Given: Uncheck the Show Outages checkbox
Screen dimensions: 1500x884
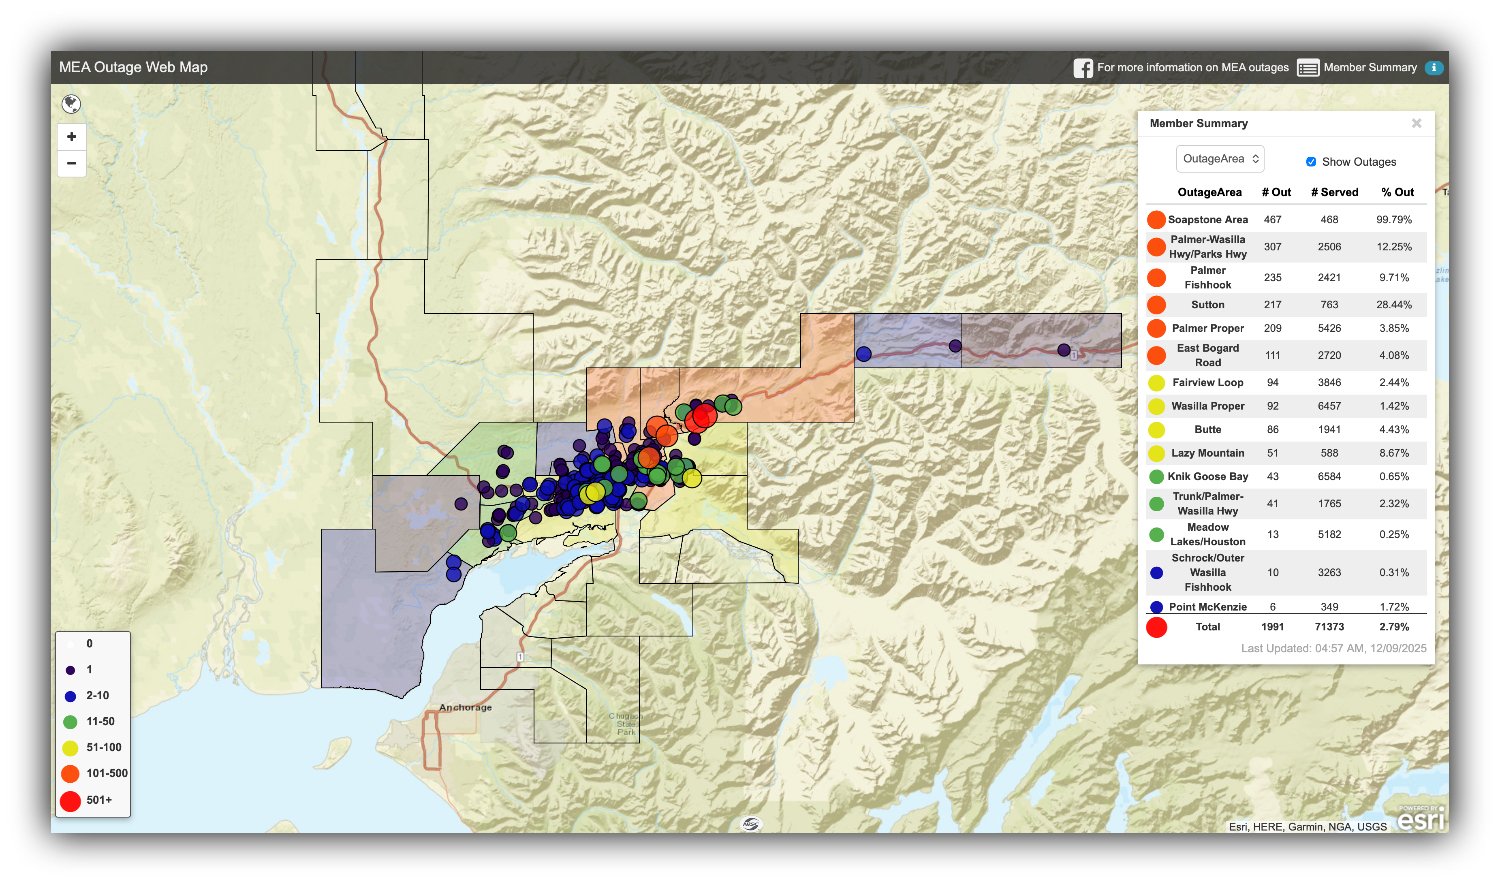Looking at the screenshot, I should (1311, 162).
